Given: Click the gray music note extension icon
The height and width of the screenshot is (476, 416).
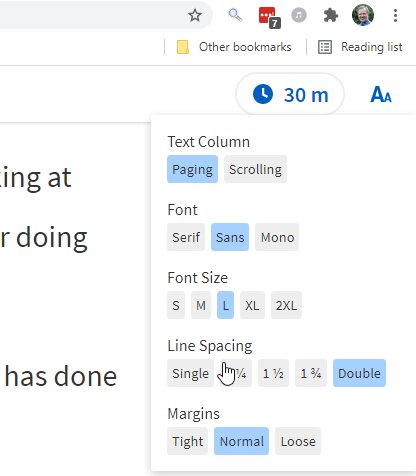Looking at the screenshot, I should (299, 15).
